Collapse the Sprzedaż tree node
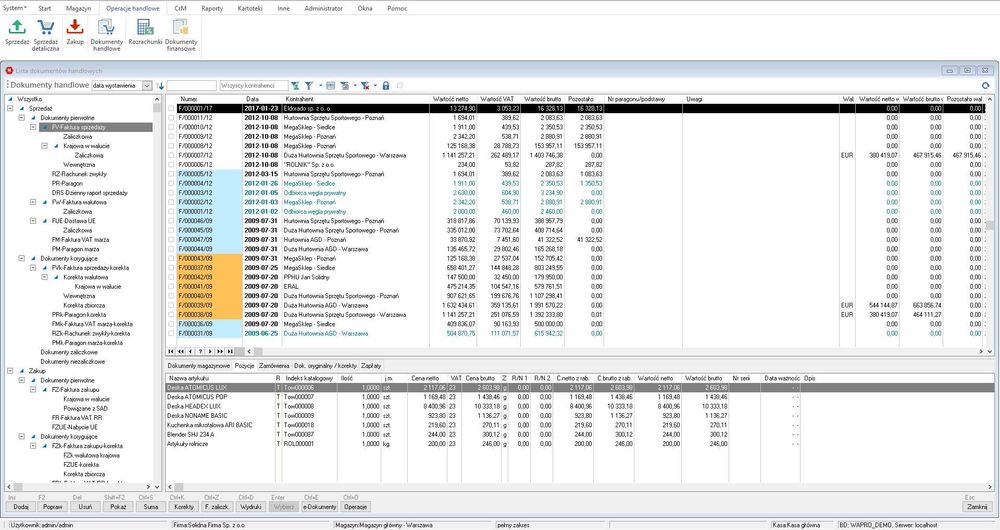This screenshot has height=530, width=1000. [10, 108]
